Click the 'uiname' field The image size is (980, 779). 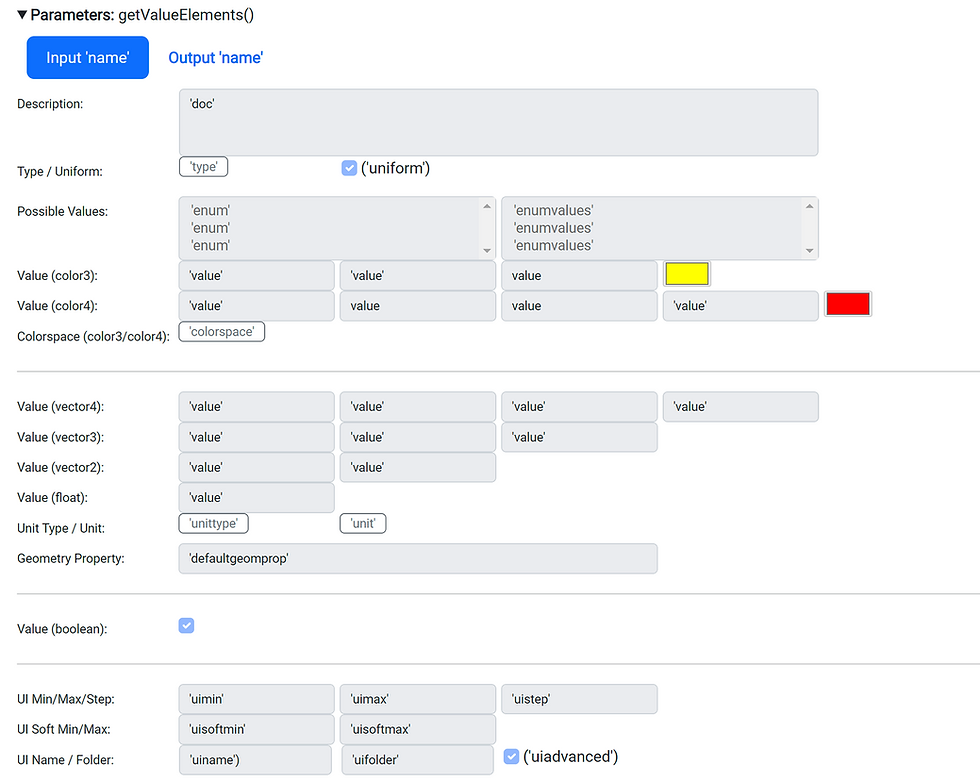(255, 760)
